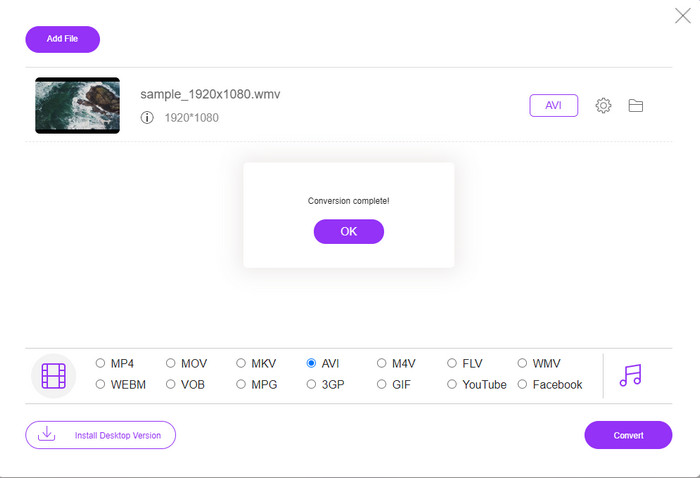This screenshot has height=478, width=700.
Task: Click the Add File button
Action: [62, 39]
